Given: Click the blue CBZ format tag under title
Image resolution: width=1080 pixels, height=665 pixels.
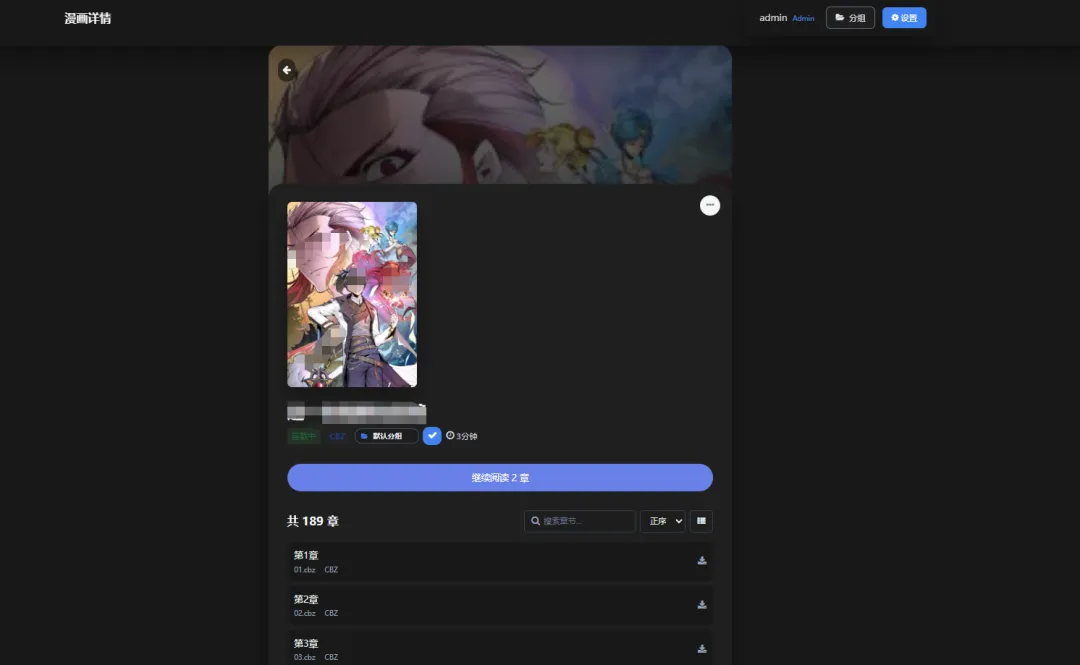Looking at the screenshot, I should pos(337,436).
